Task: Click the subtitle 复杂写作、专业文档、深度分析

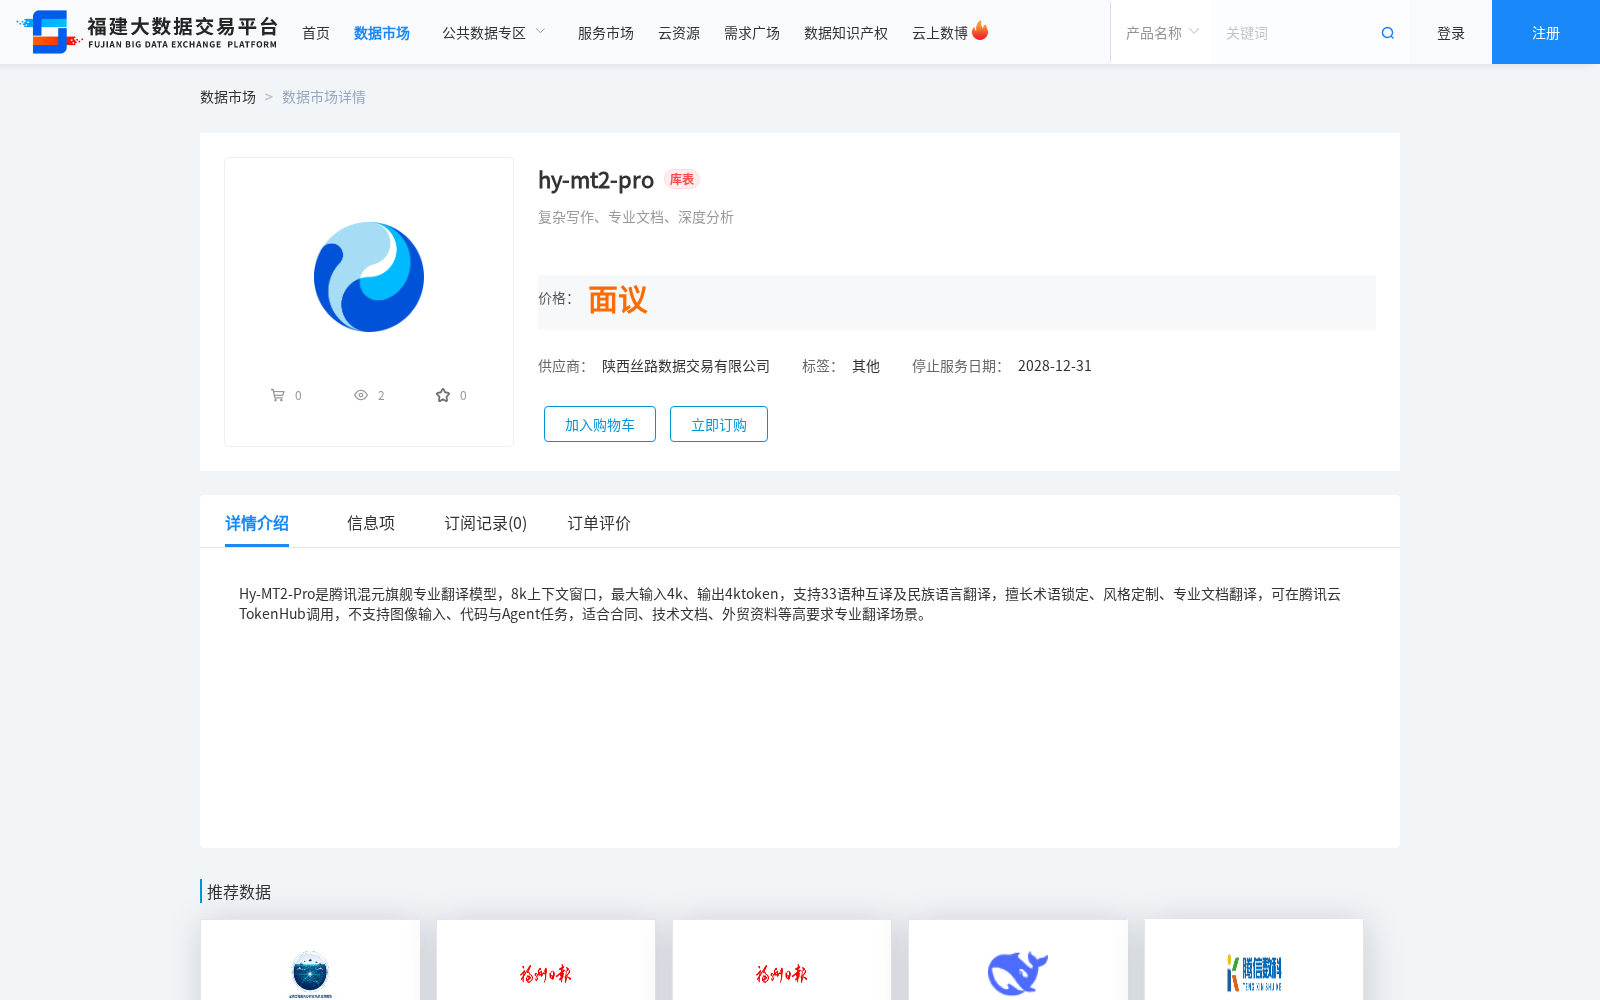Action: click(636, 217)
